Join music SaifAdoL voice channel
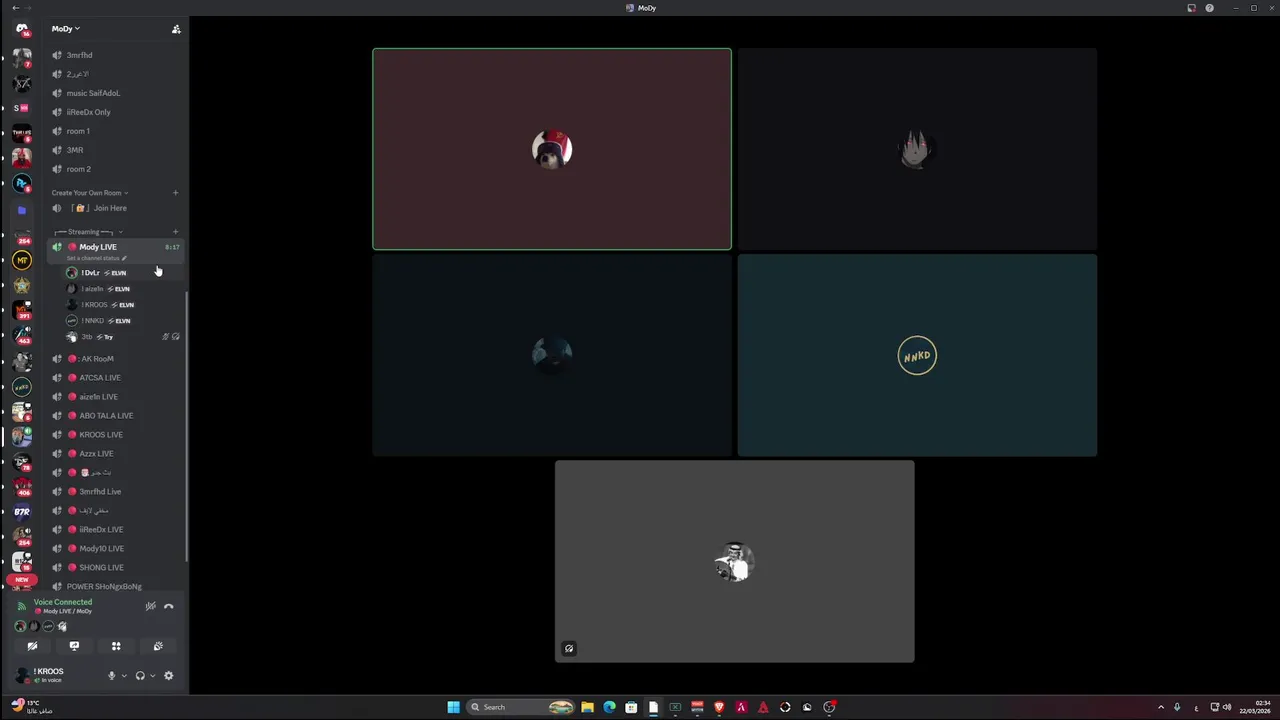The width and height of the screenshot is (1280, 720). pos(116,93)
